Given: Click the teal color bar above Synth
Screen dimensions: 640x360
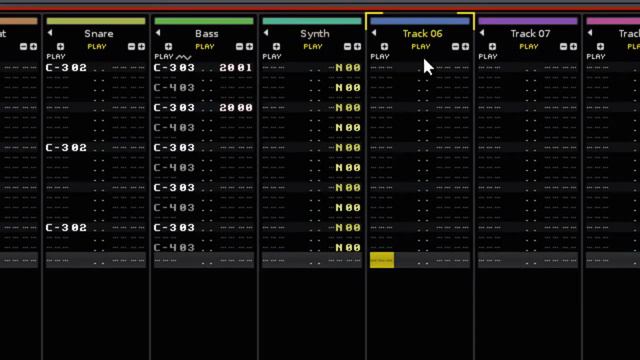Looking at the screenshot, I should click(312, 21).
